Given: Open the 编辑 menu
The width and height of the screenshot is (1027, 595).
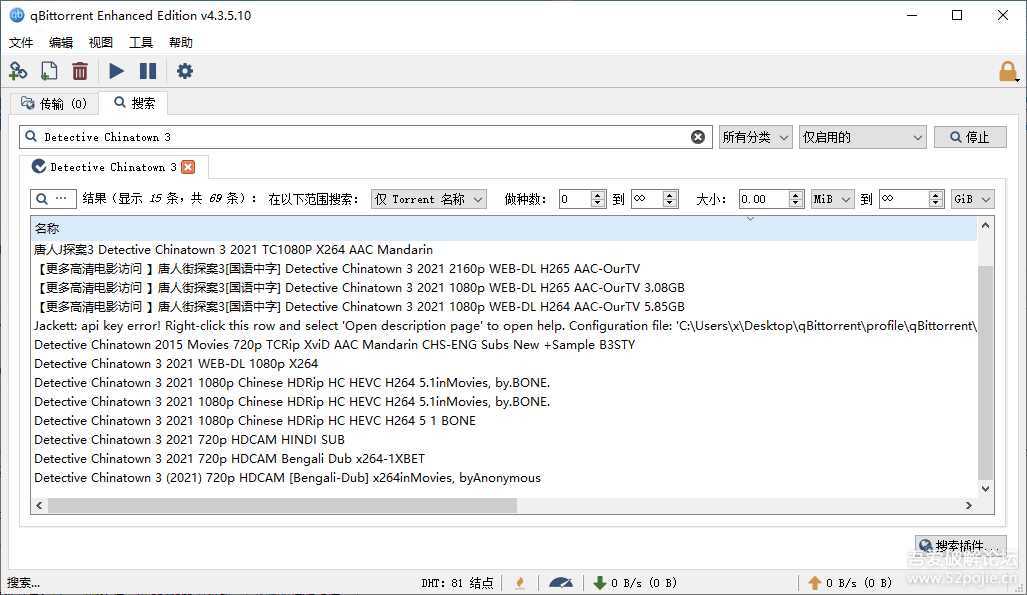Looking at the screenshot, I should (x=61, y=43).
